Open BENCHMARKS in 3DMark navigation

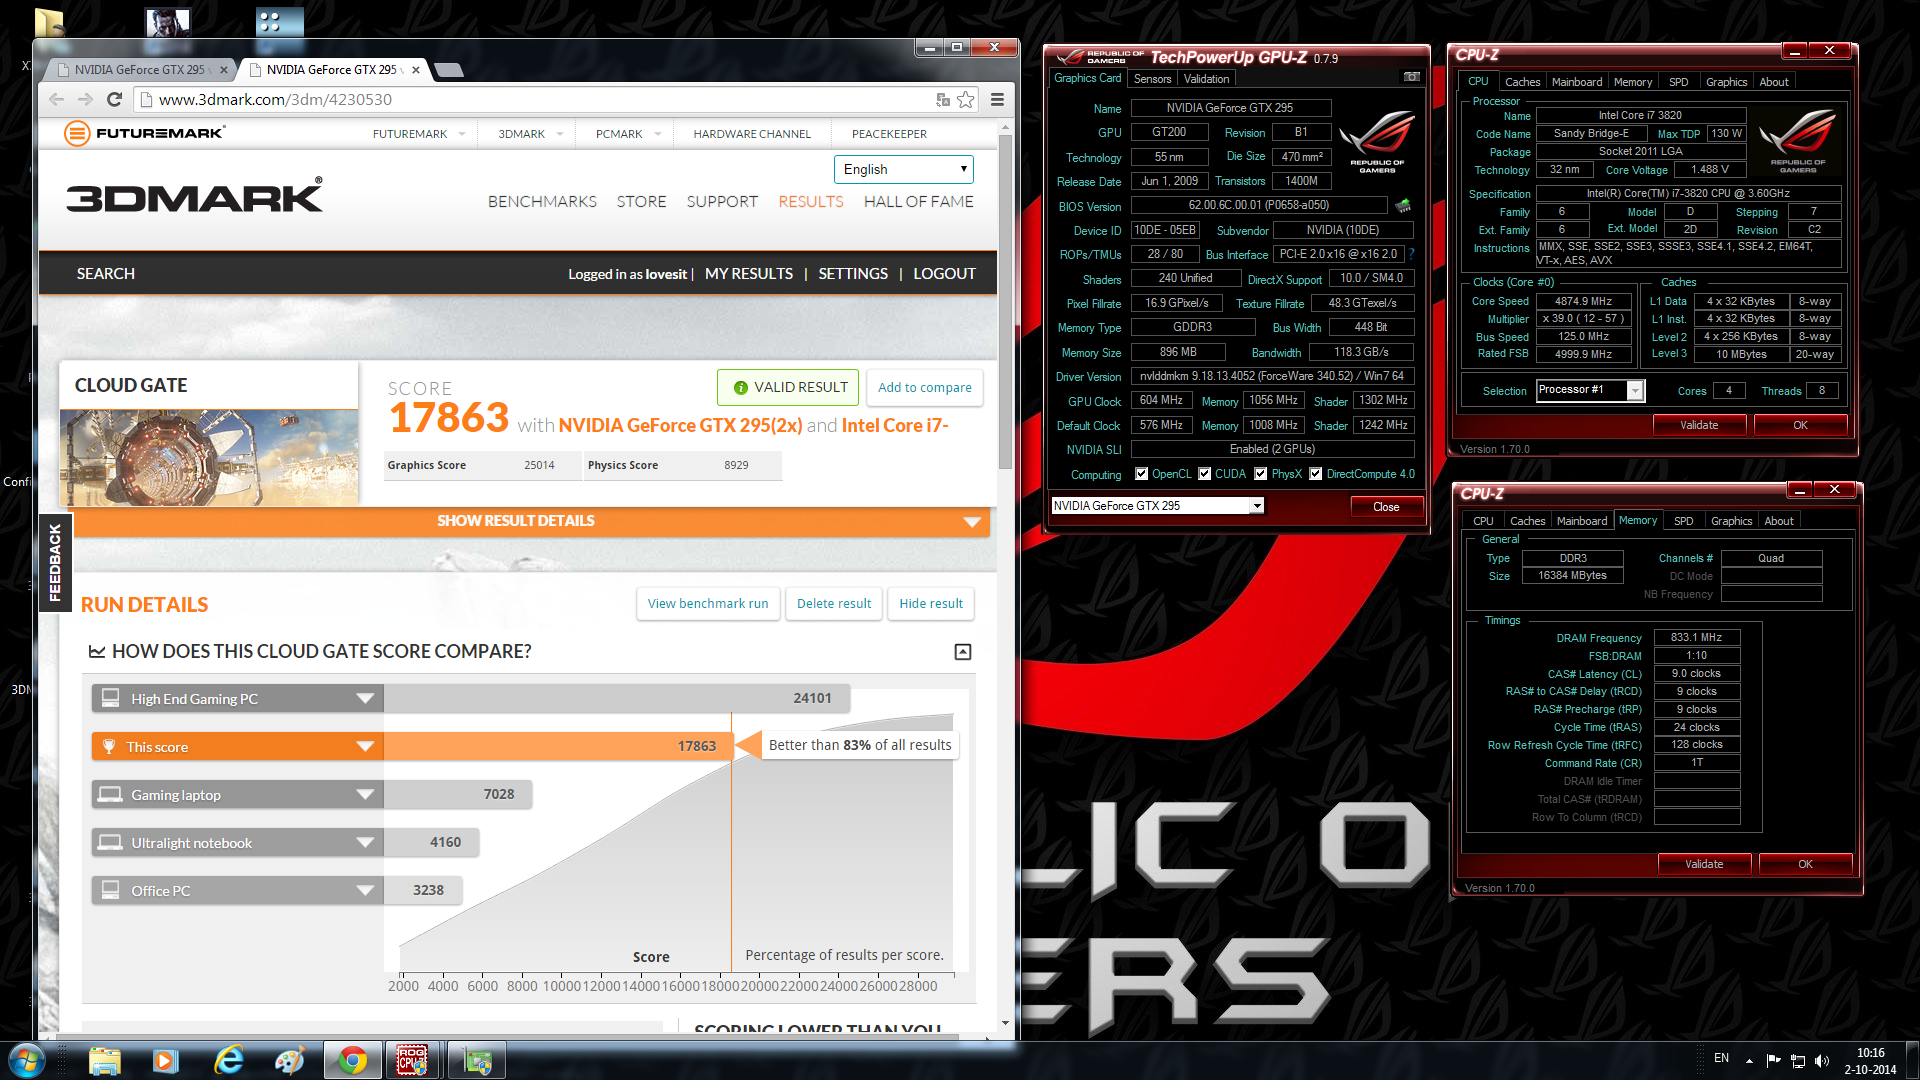[x=542, y=202]
